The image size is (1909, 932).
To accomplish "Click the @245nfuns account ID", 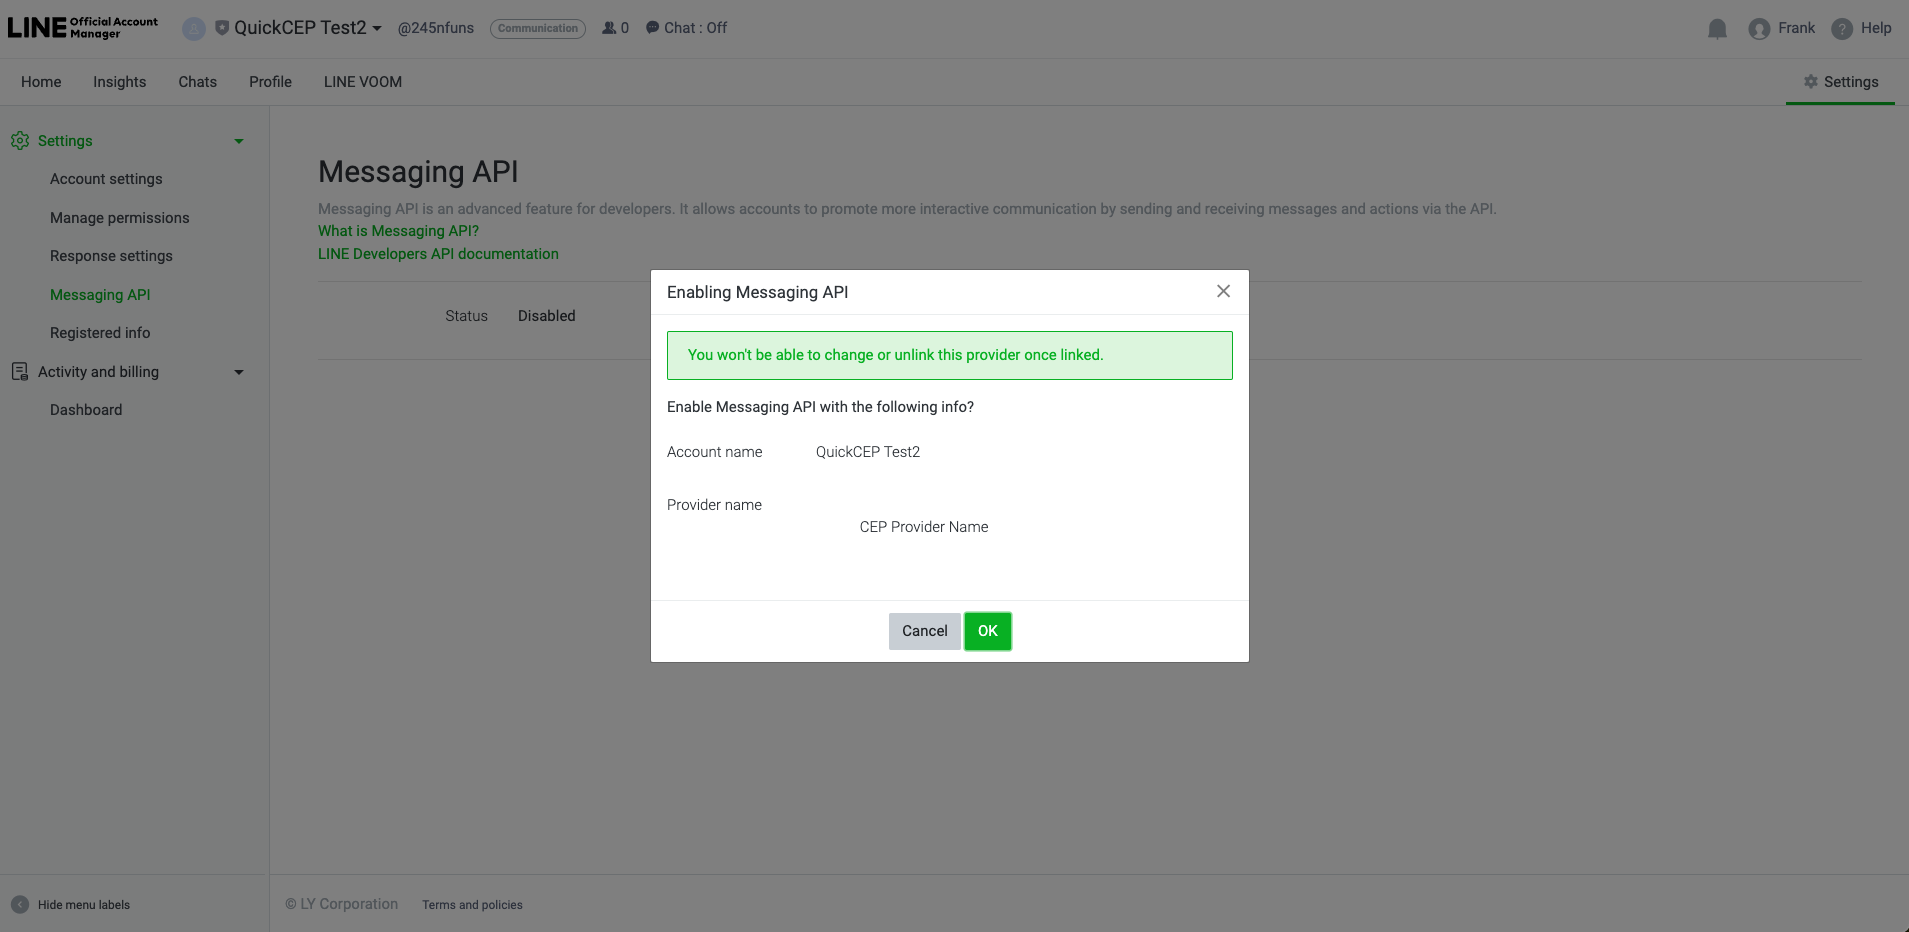I will [436, 28].
